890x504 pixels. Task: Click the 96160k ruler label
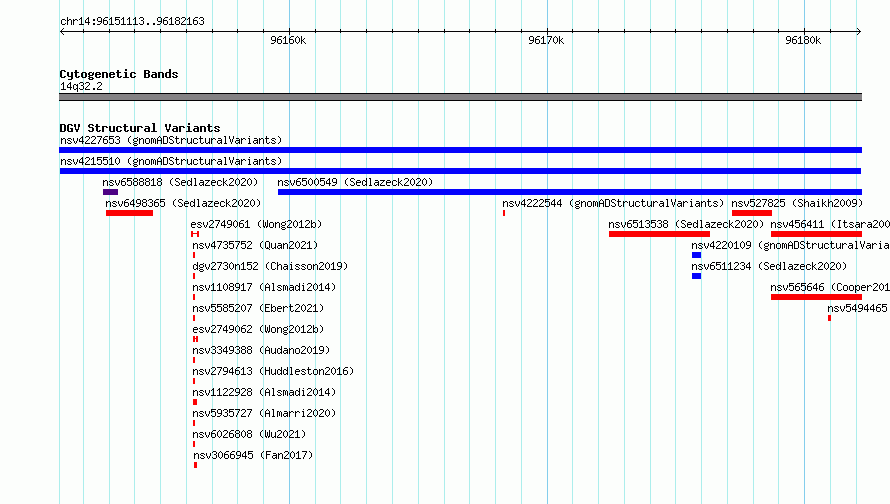click(288, 40)
